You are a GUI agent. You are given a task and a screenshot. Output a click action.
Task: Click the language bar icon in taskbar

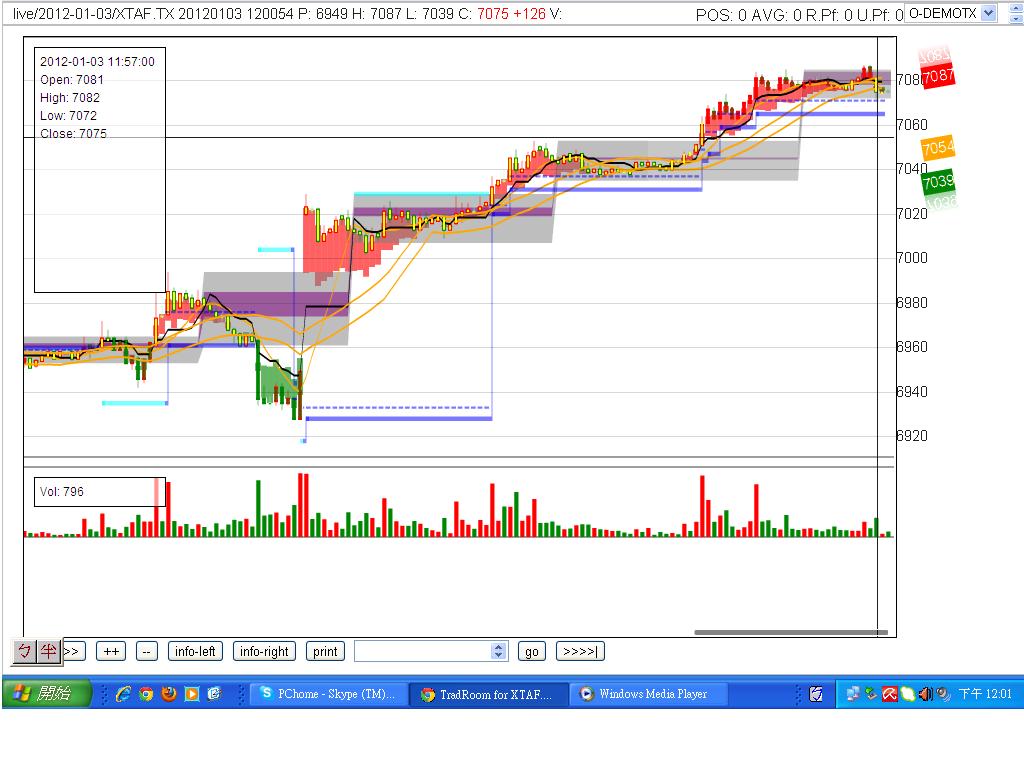pos(816,694)
